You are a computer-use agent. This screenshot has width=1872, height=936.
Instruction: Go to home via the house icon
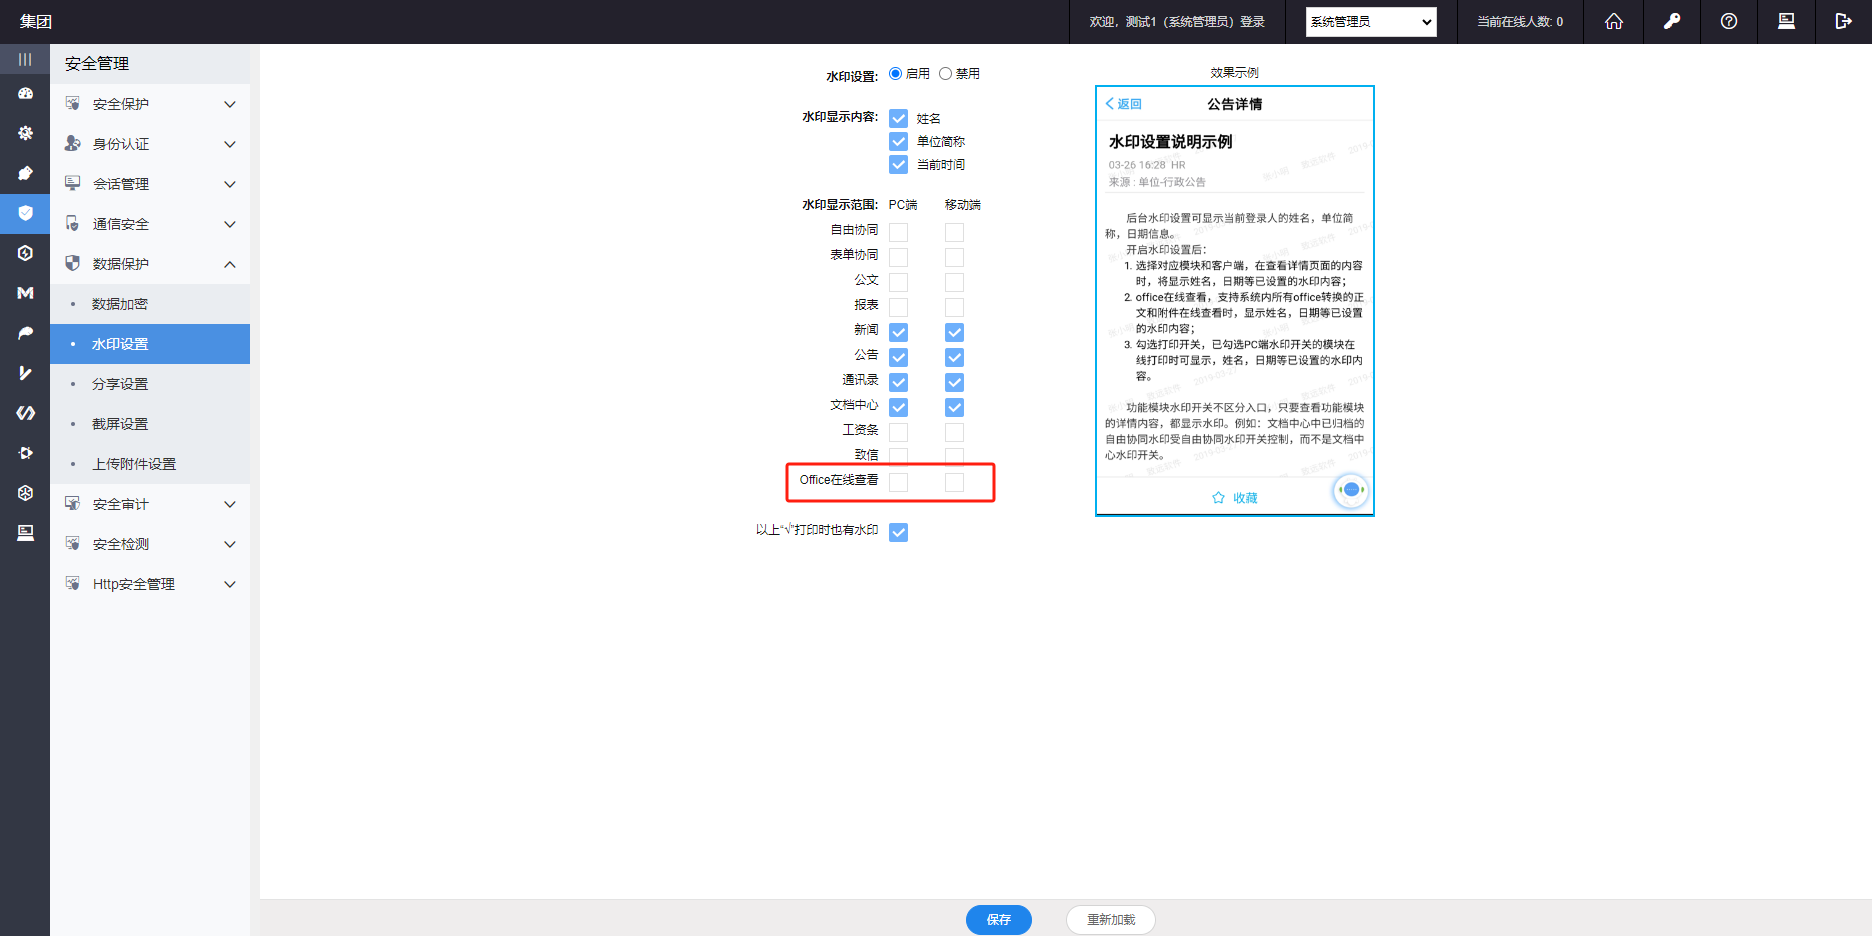(x=1614, y=21)
